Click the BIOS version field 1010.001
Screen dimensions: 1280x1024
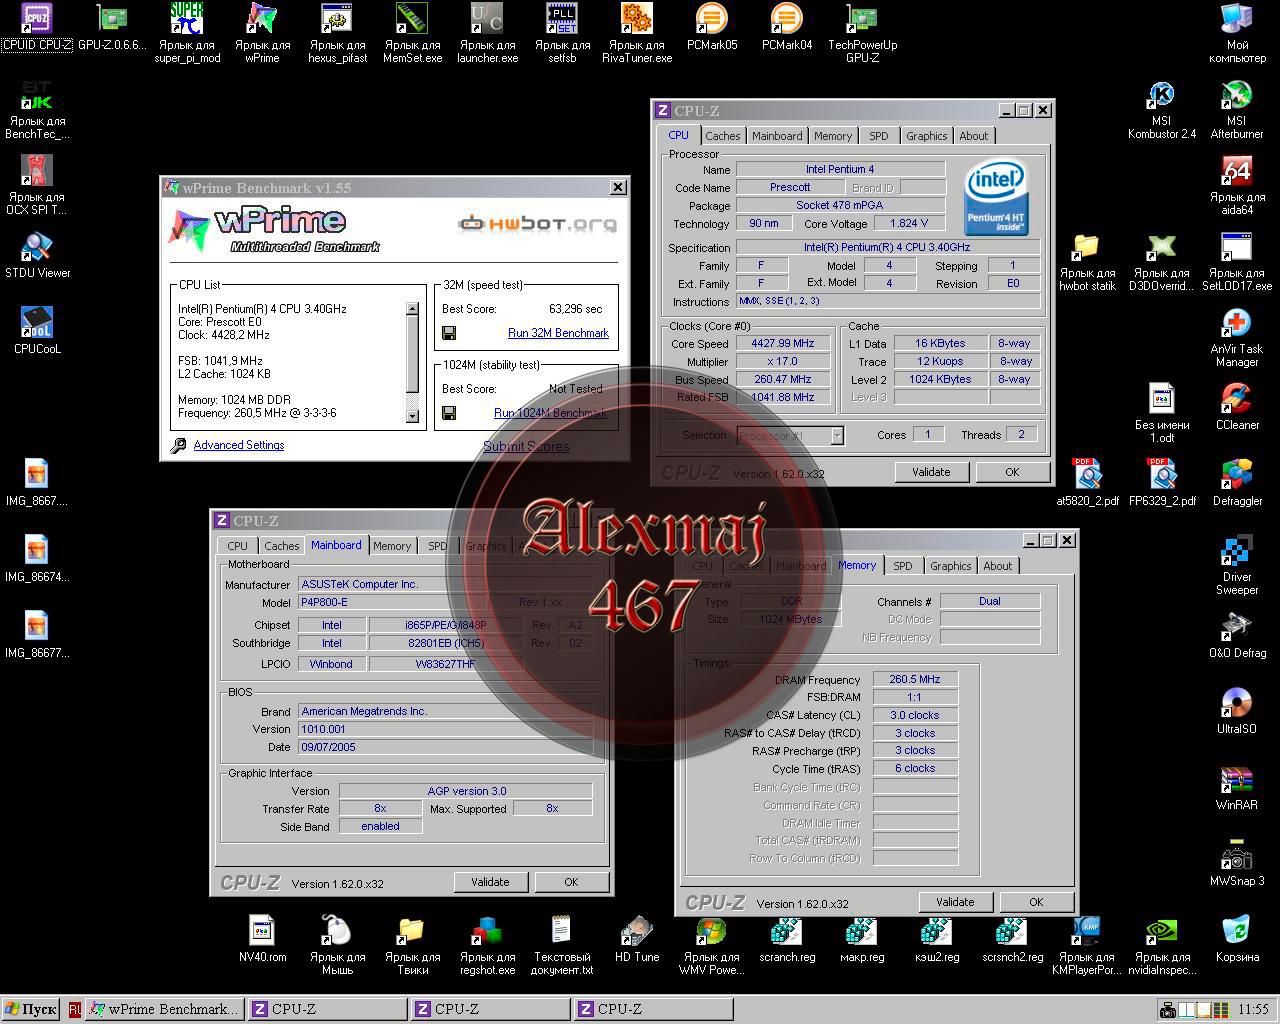pos(445,729)
